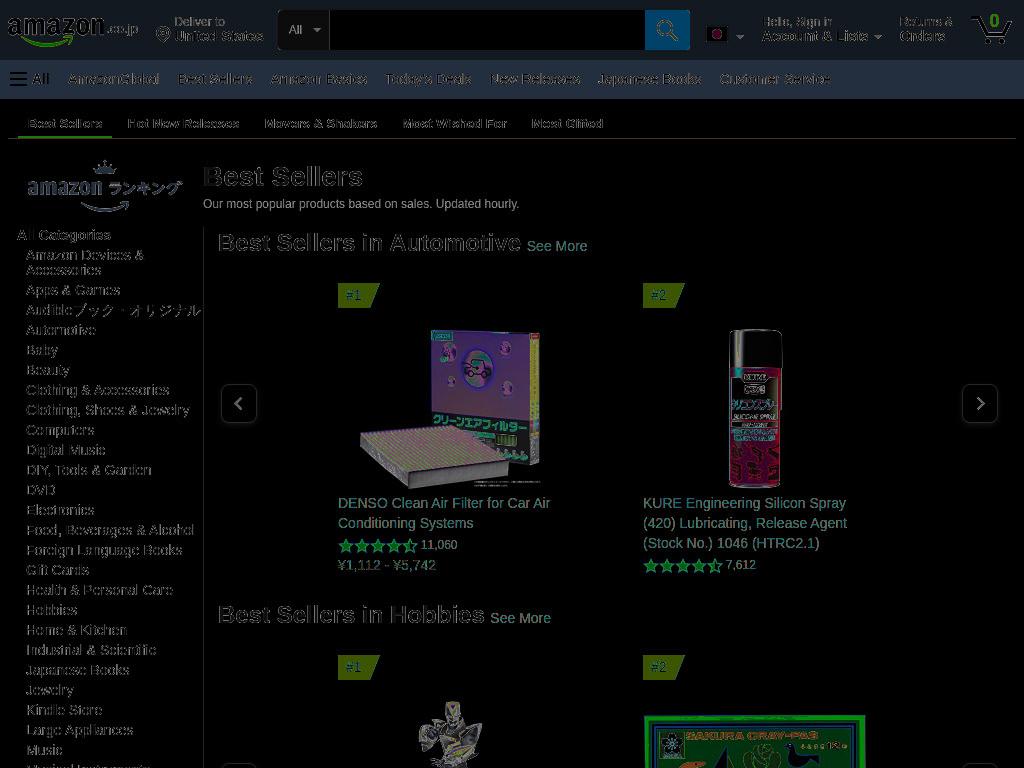Select the DVD category
Screen dimensions: 1024x768
coord(40,490)
